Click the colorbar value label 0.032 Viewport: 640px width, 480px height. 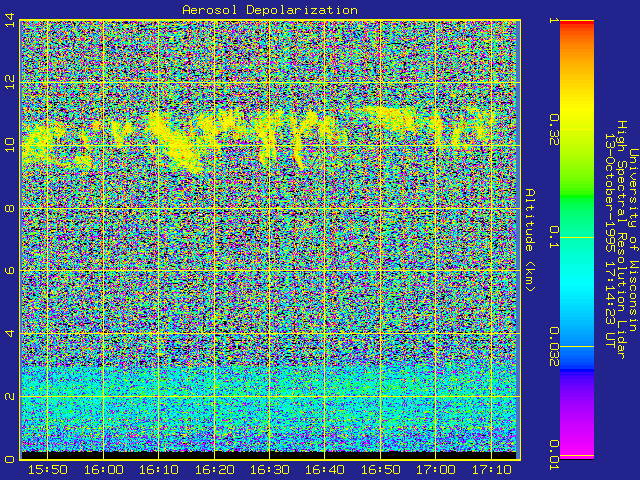[x=554, y=347]
